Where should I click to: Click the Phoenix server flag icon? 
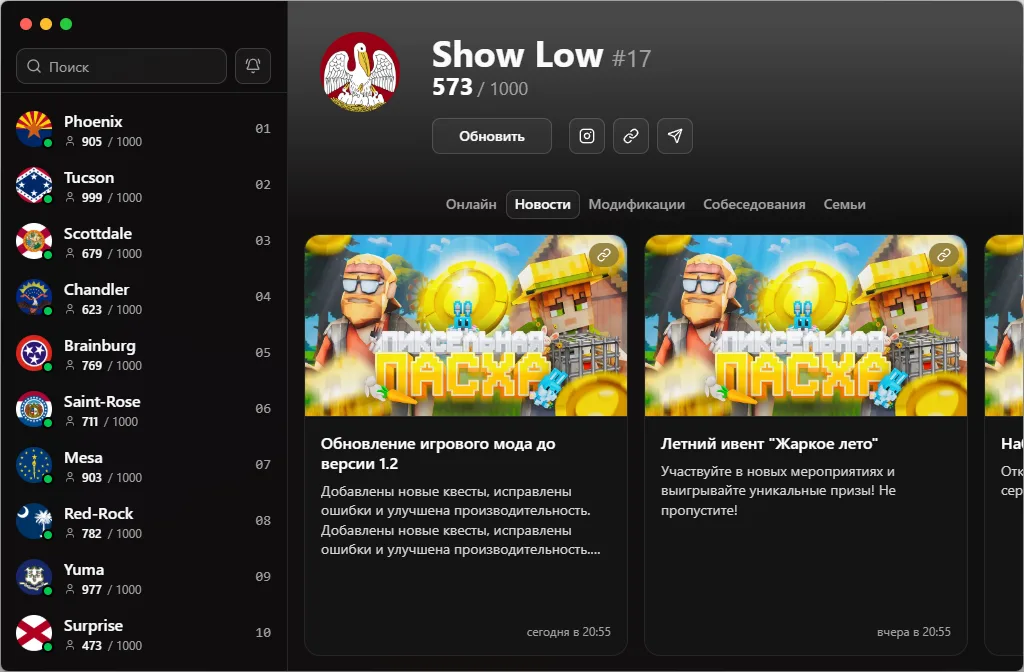tap(33, 129)
